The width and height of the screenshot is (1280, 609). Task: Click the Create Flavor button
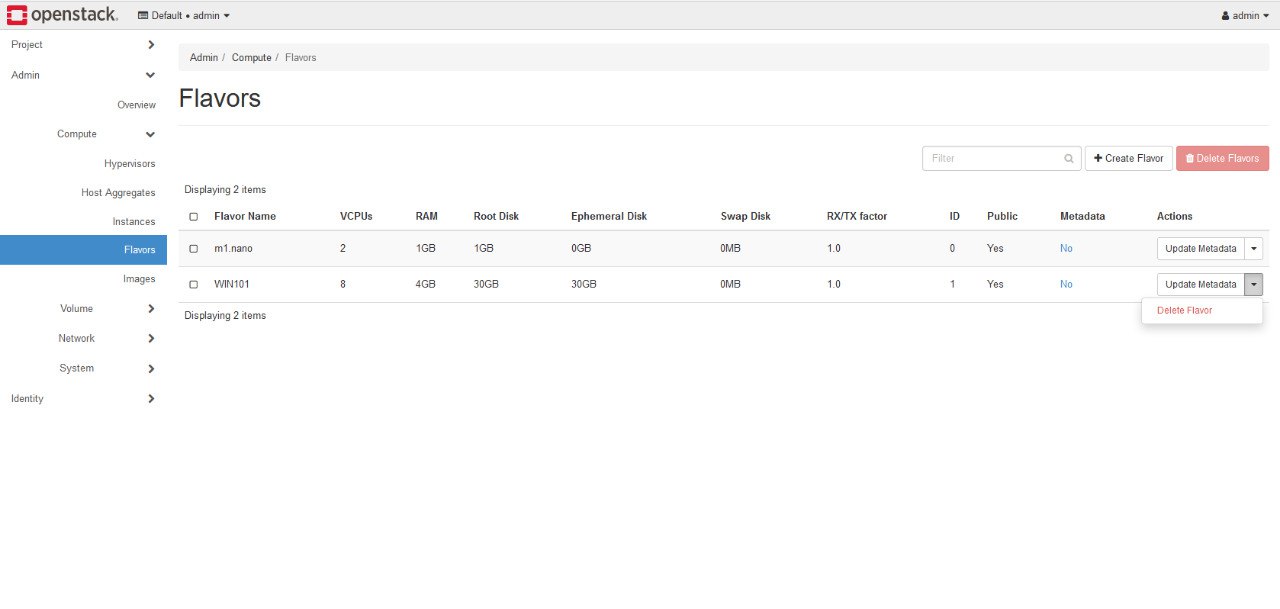pos(1128,159)
